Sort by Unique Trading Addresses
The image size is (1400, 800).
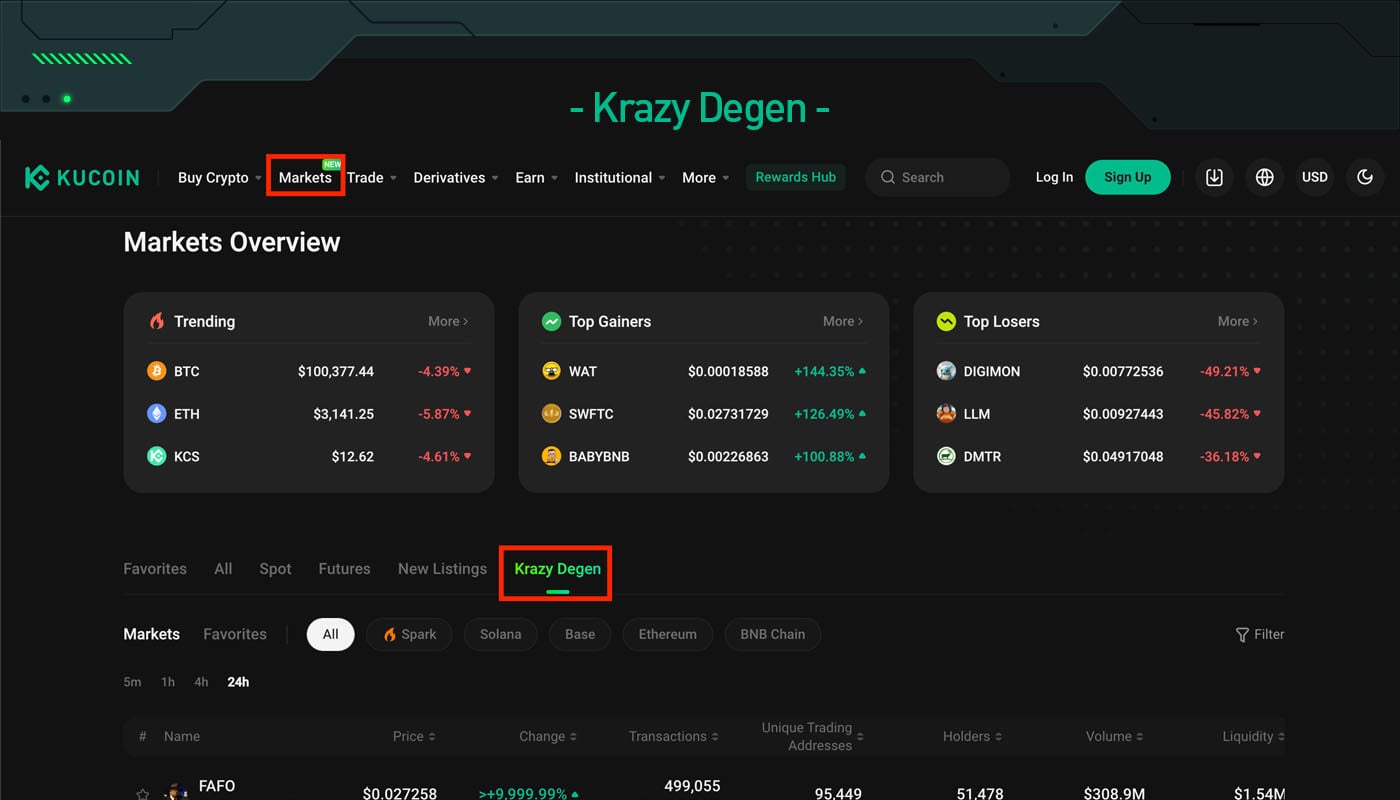pos(813,736)
